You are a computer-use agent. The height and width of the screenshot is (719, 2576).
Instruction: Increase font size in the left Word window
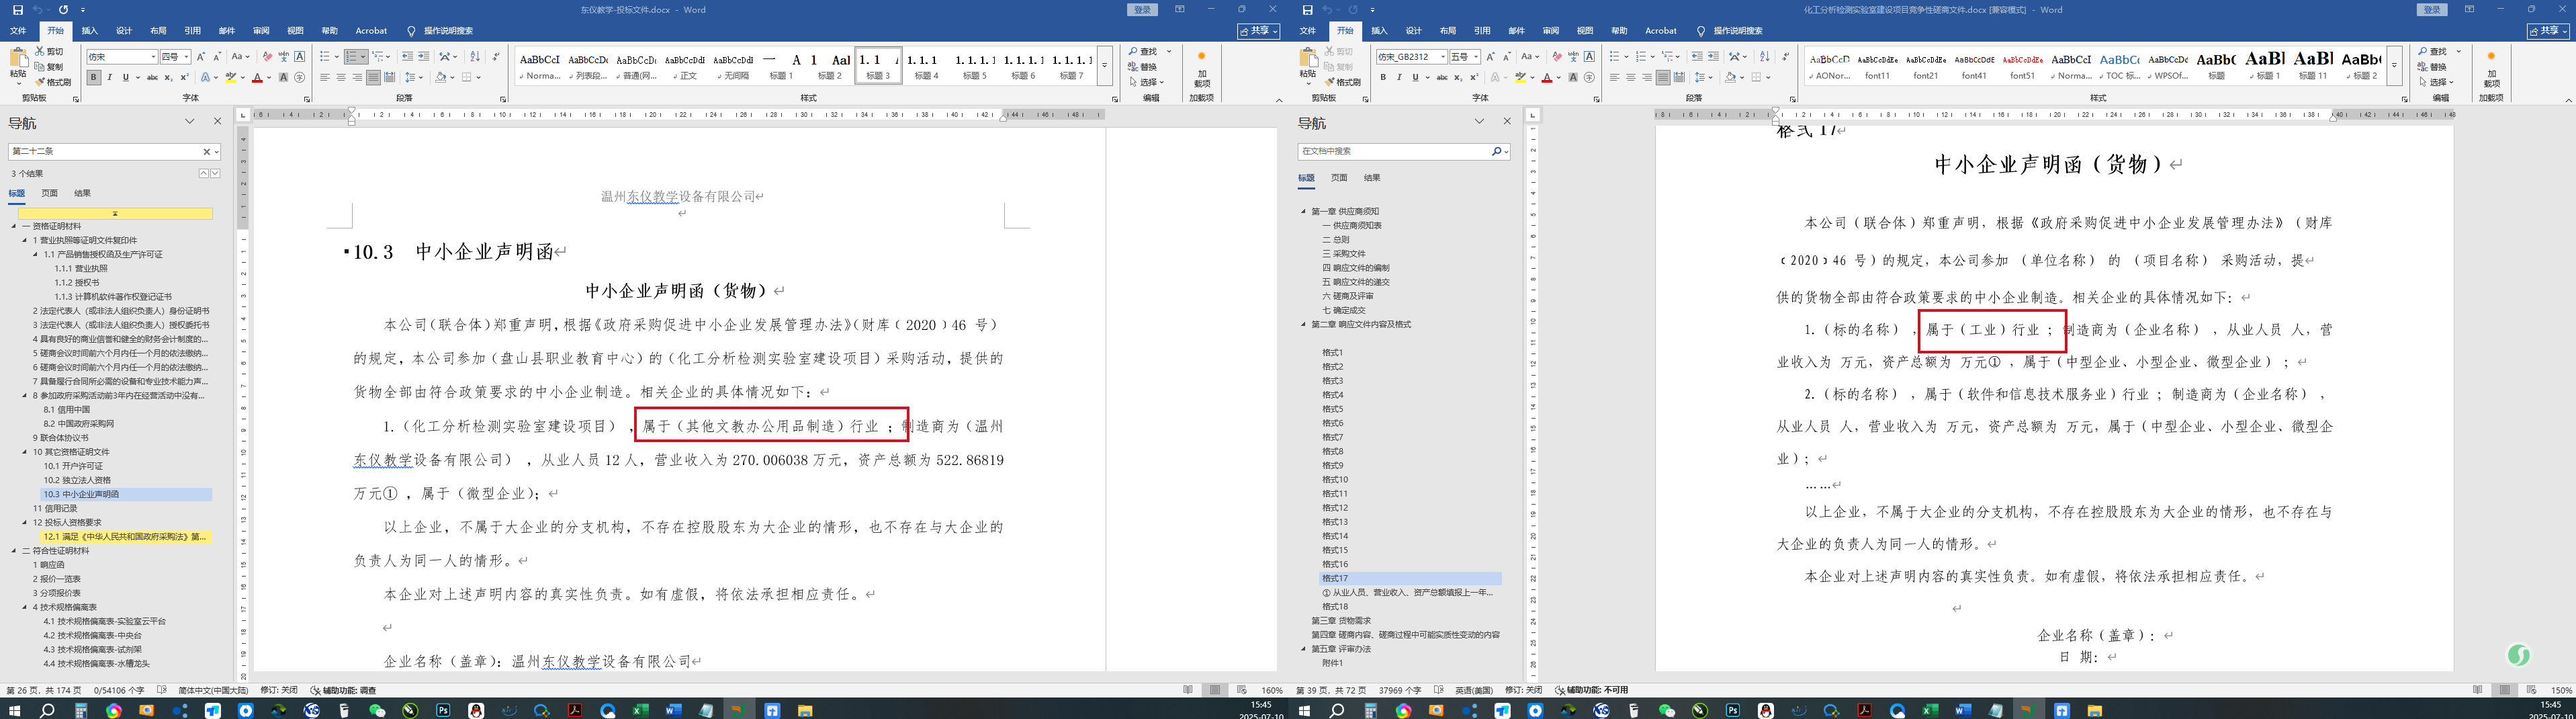click(201, 57)
